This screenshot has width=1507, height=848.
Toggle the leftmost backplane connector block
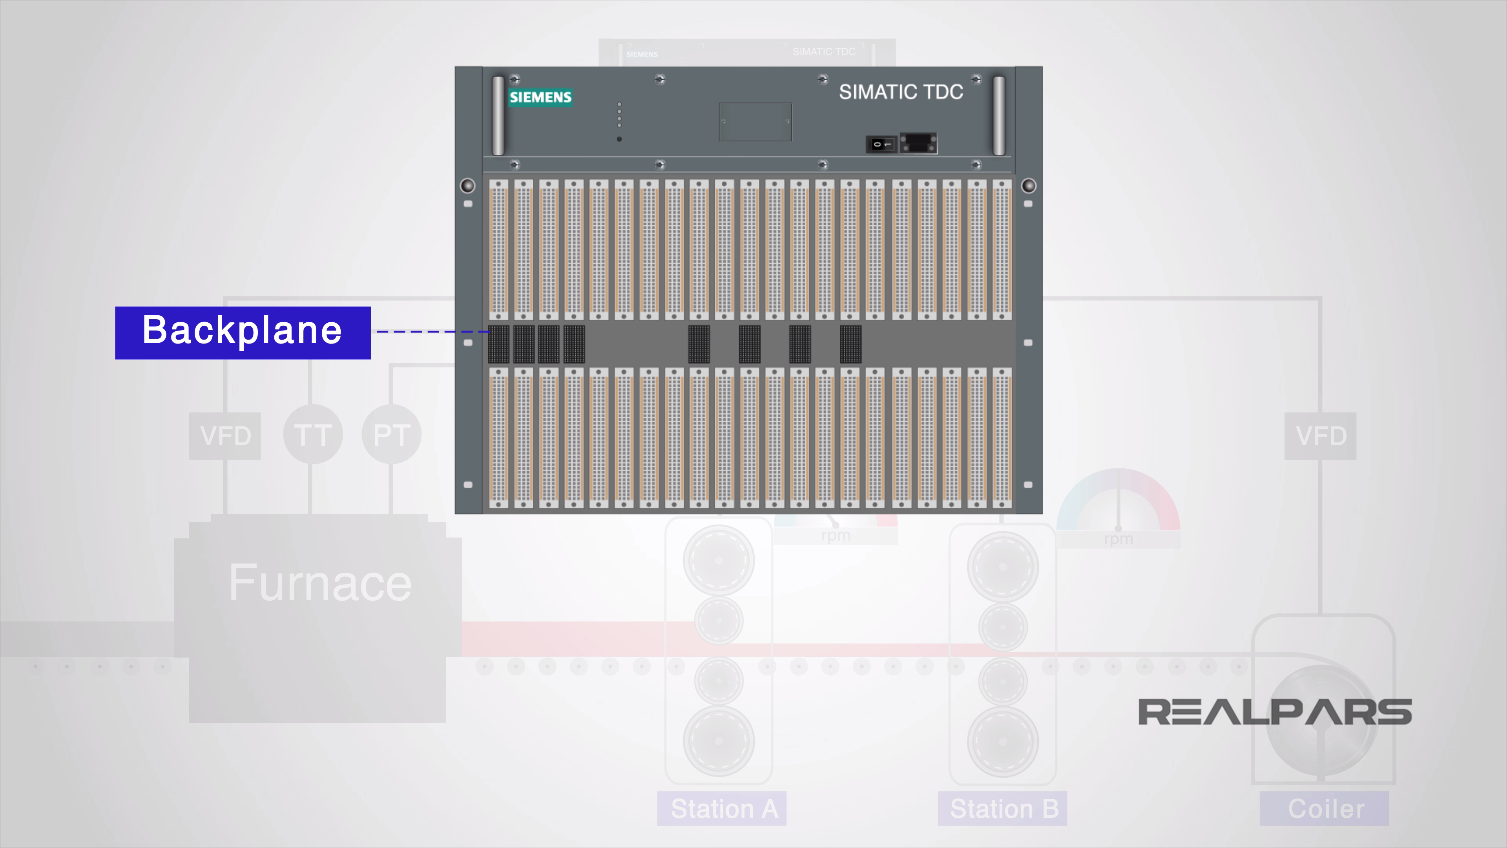tap(497, 343)
